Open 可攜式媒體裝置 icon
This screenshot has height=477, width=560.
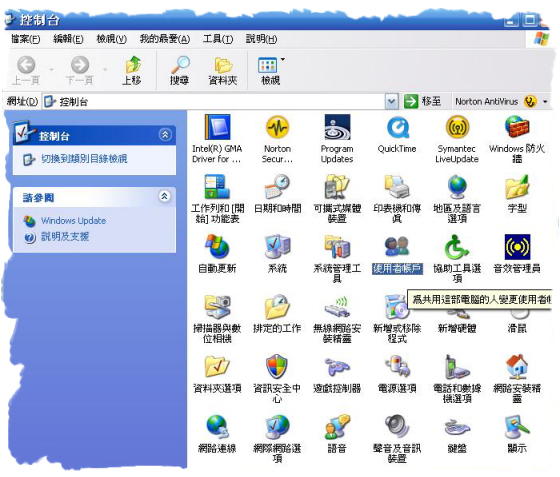pyautogui.click(x=337, y=186)
